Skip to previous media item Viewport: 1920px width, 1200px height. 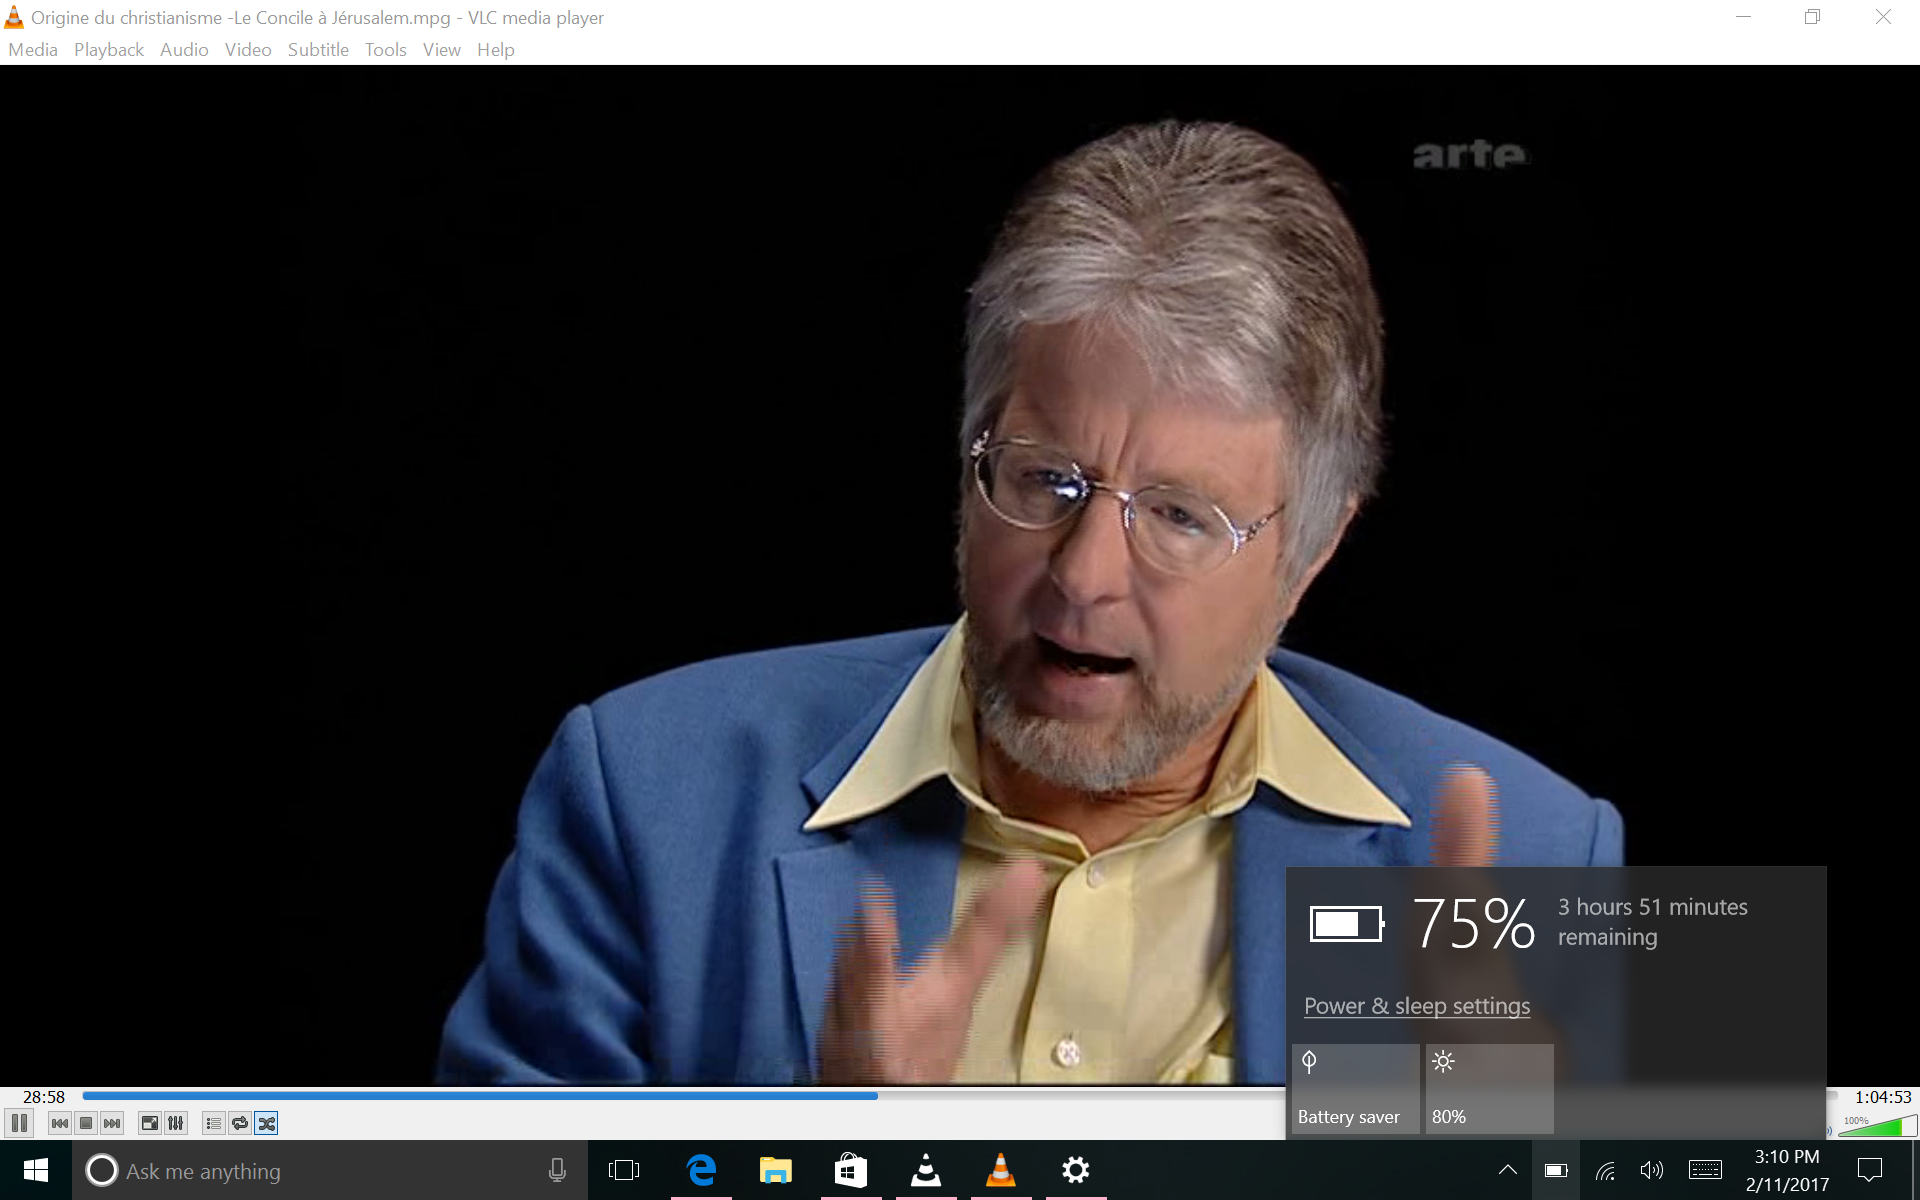tap(60, 1123)
